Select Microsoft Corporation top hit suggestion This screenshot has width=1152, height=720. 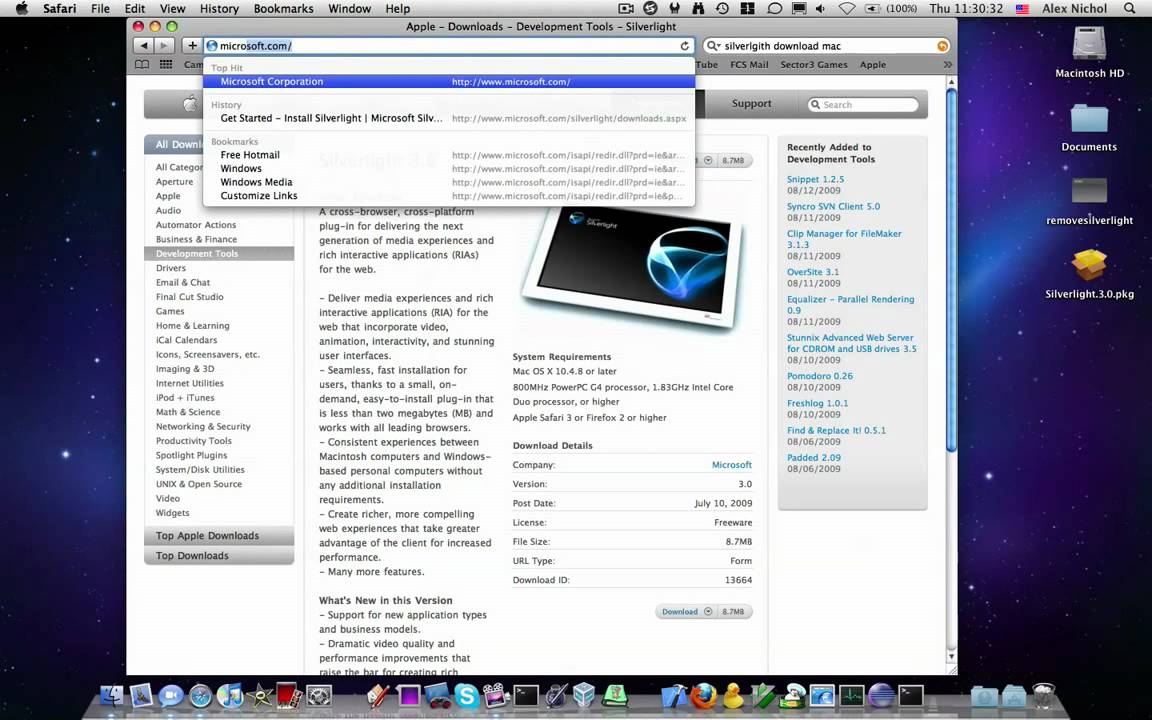coord(449,82)
